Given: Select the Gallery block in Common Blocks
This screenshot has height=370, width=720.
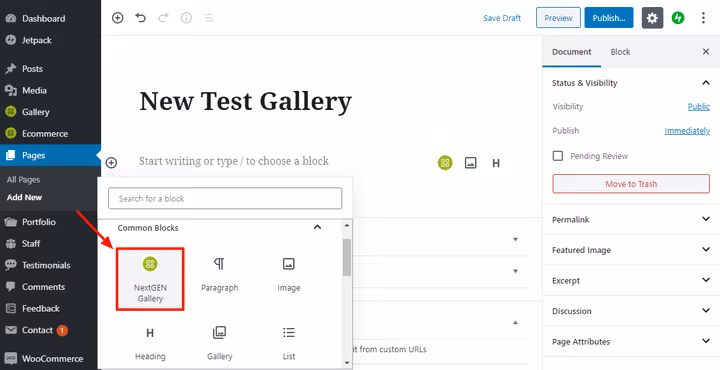Looking at the screenshot, I should click(x=219, y=343).
